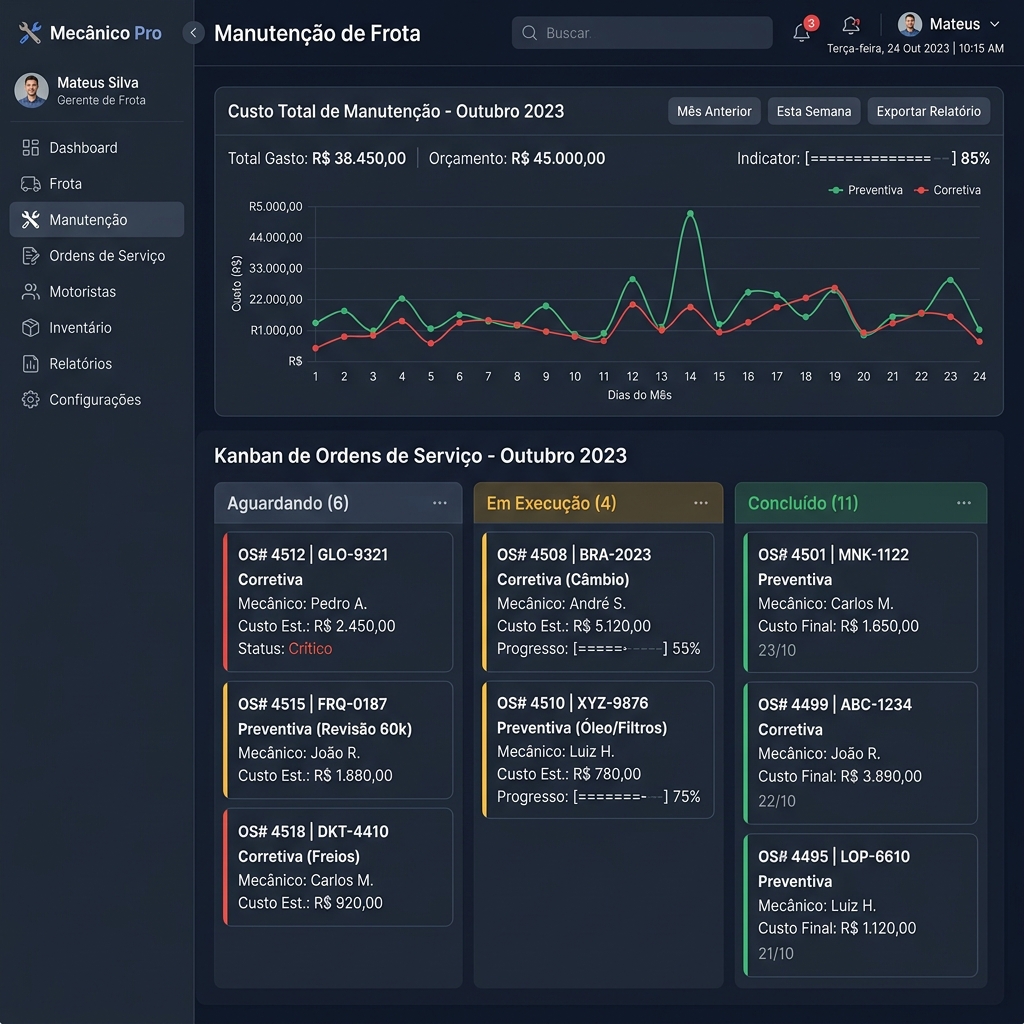
Task: Click the Dashboard grid icon
Action: click(31, 148)
